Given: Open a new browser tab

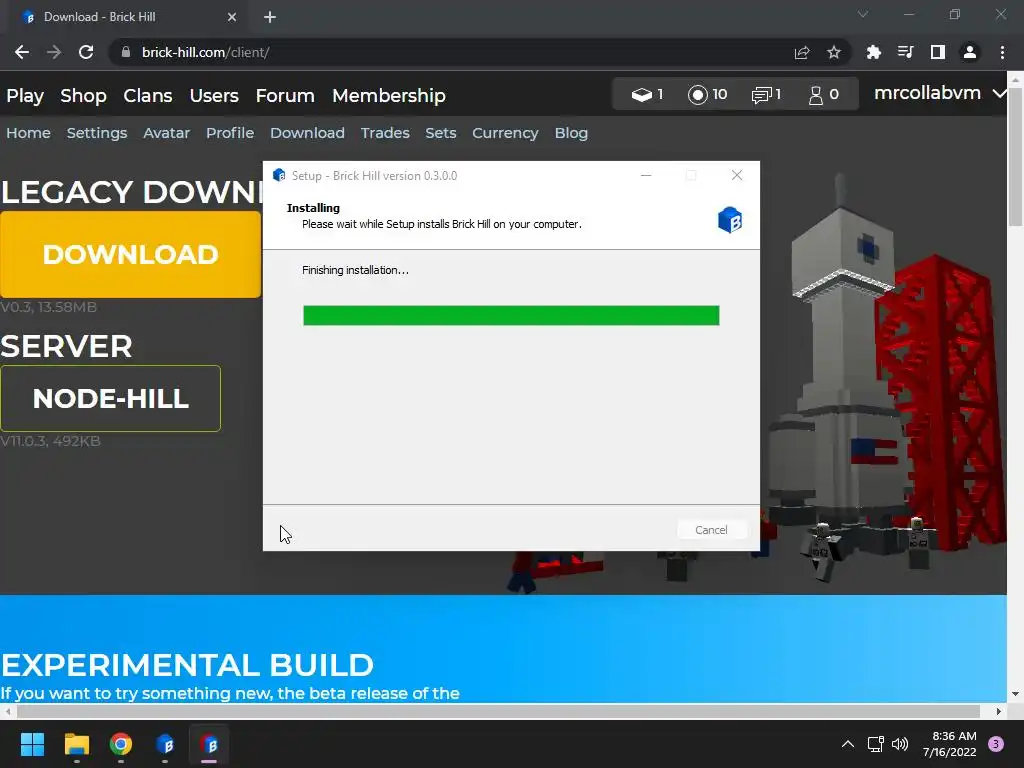Looking at the screenshot, I should pos(270,17).
